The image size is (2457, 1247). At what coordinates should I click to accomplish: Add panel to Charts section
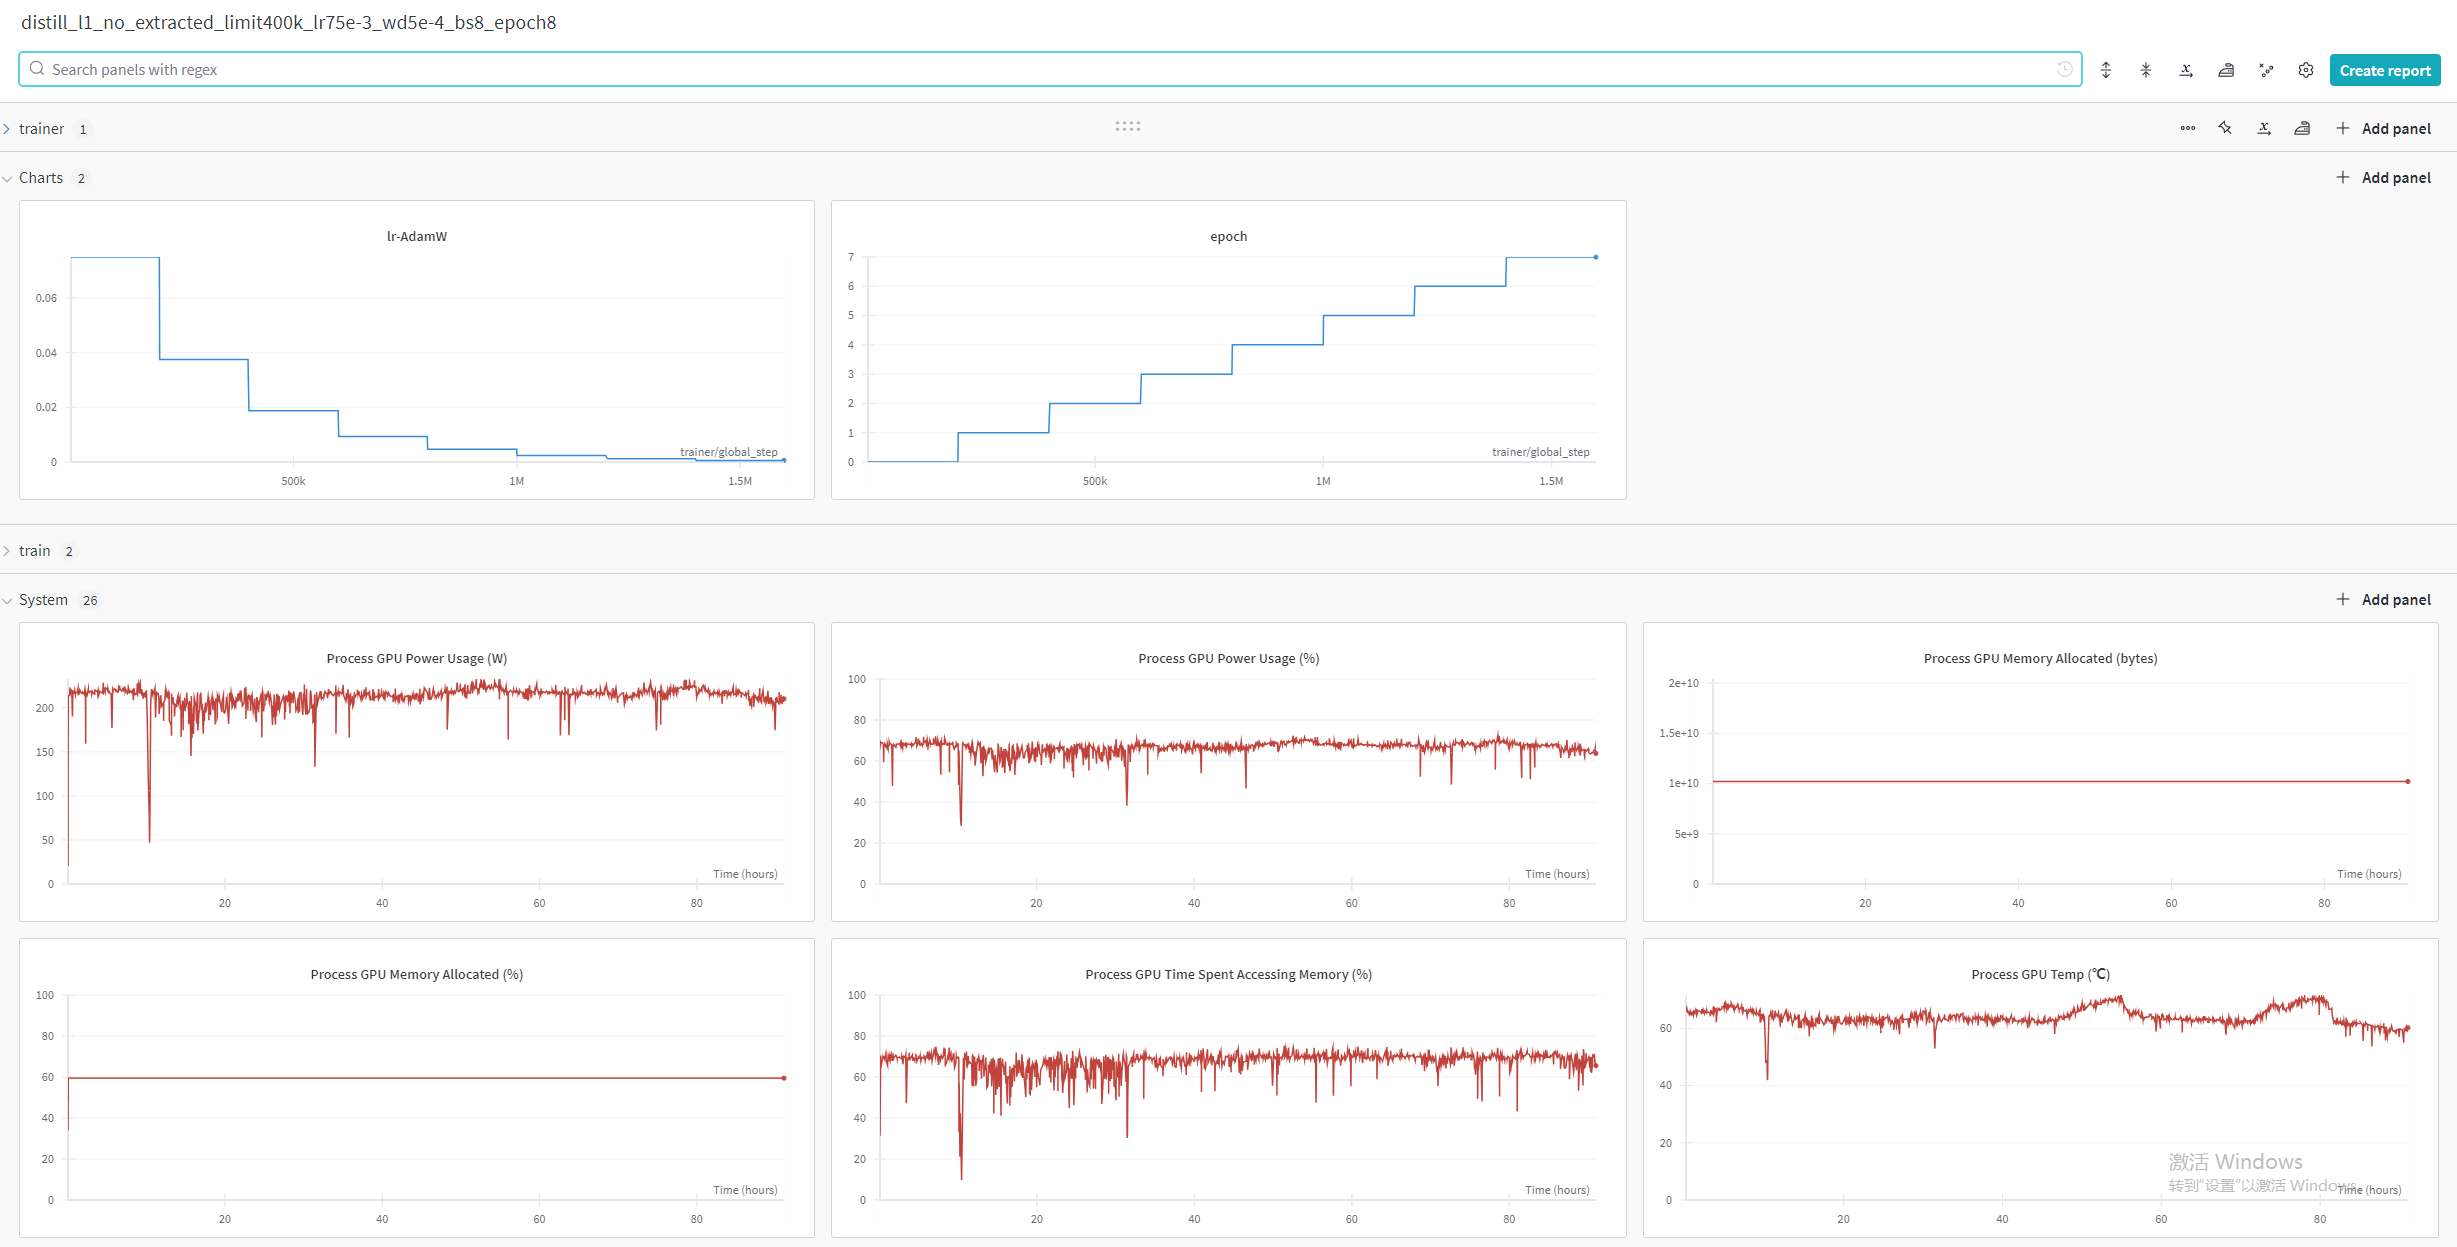coord(2384,177)
